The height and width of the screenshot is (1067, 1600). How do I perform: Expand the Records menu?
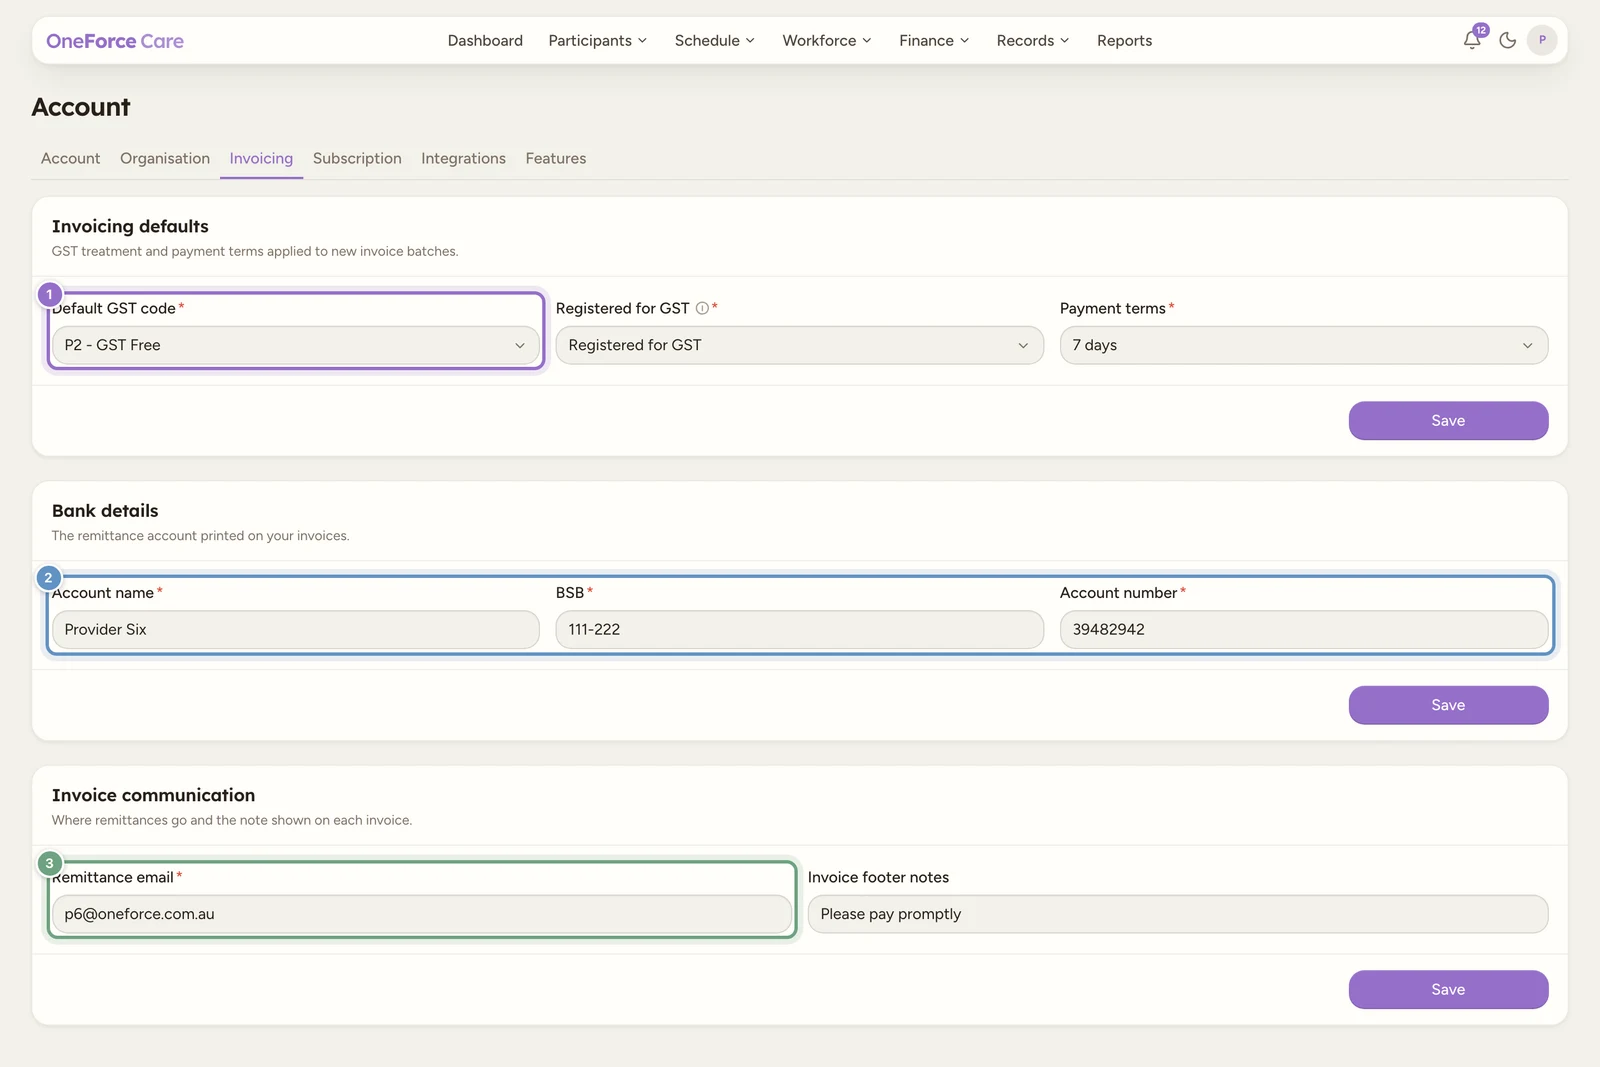(x=1032, y=41)
